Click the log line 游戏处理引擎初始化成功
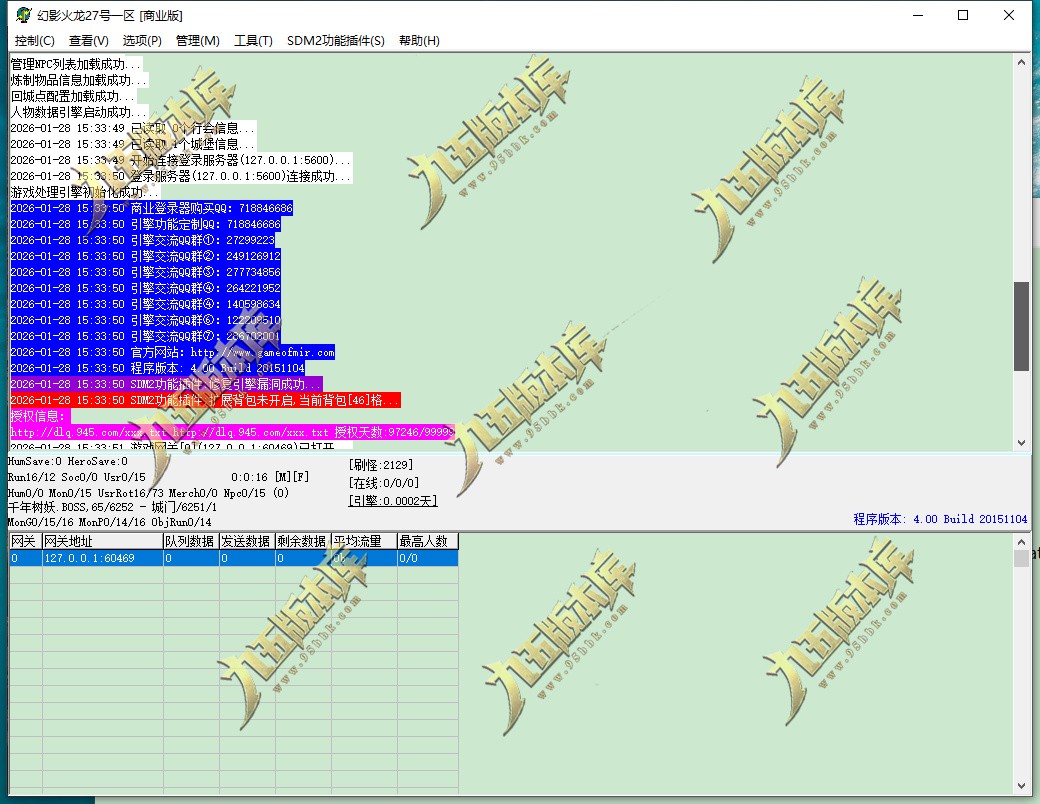 (85, 192)
